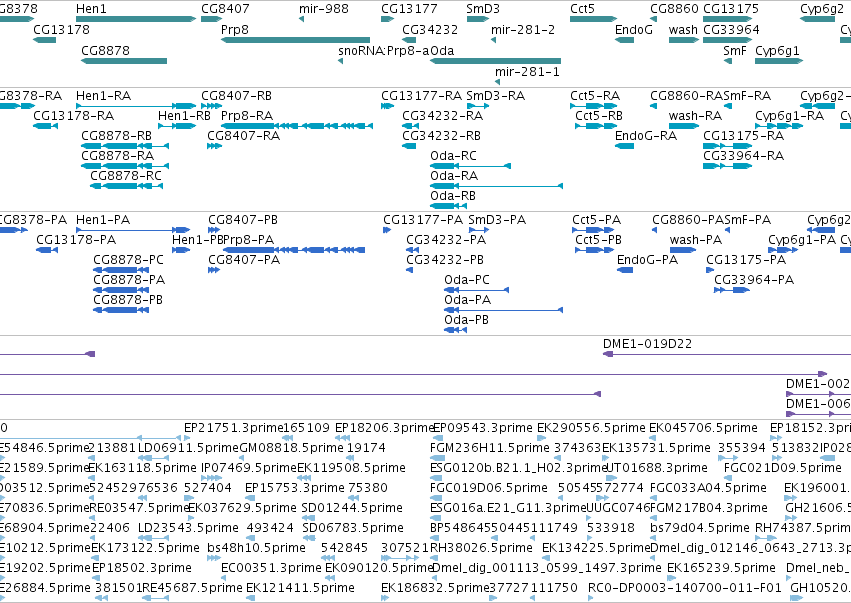Screen dimensions: 851x603
Task: Select the Oda-PA protein feature
Action: click(x=504, y=310)
